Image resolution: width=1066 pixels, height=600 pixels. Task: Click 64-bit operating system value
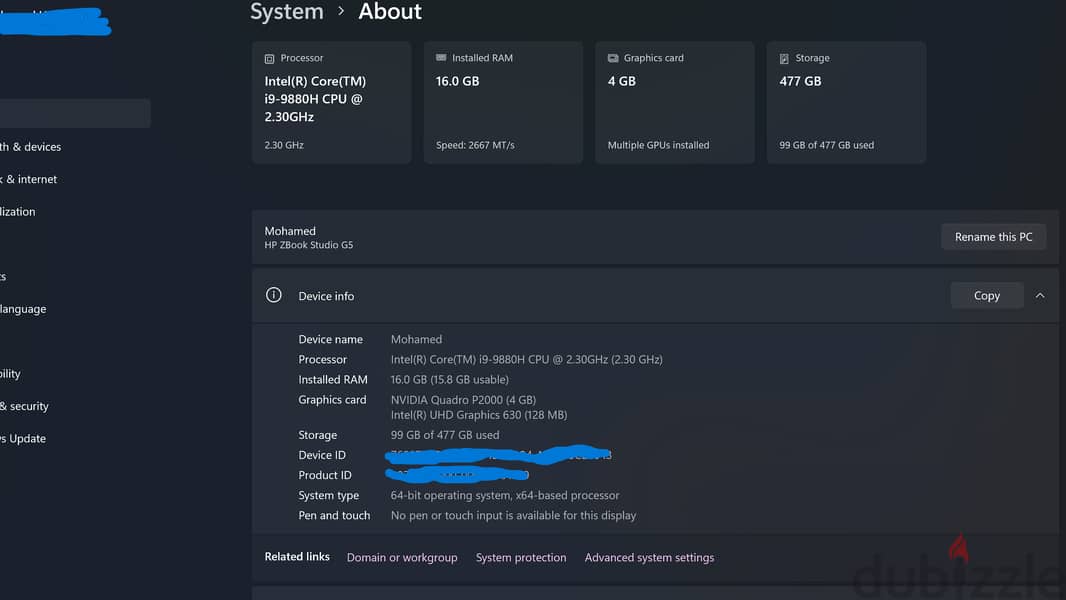[504, 495]
